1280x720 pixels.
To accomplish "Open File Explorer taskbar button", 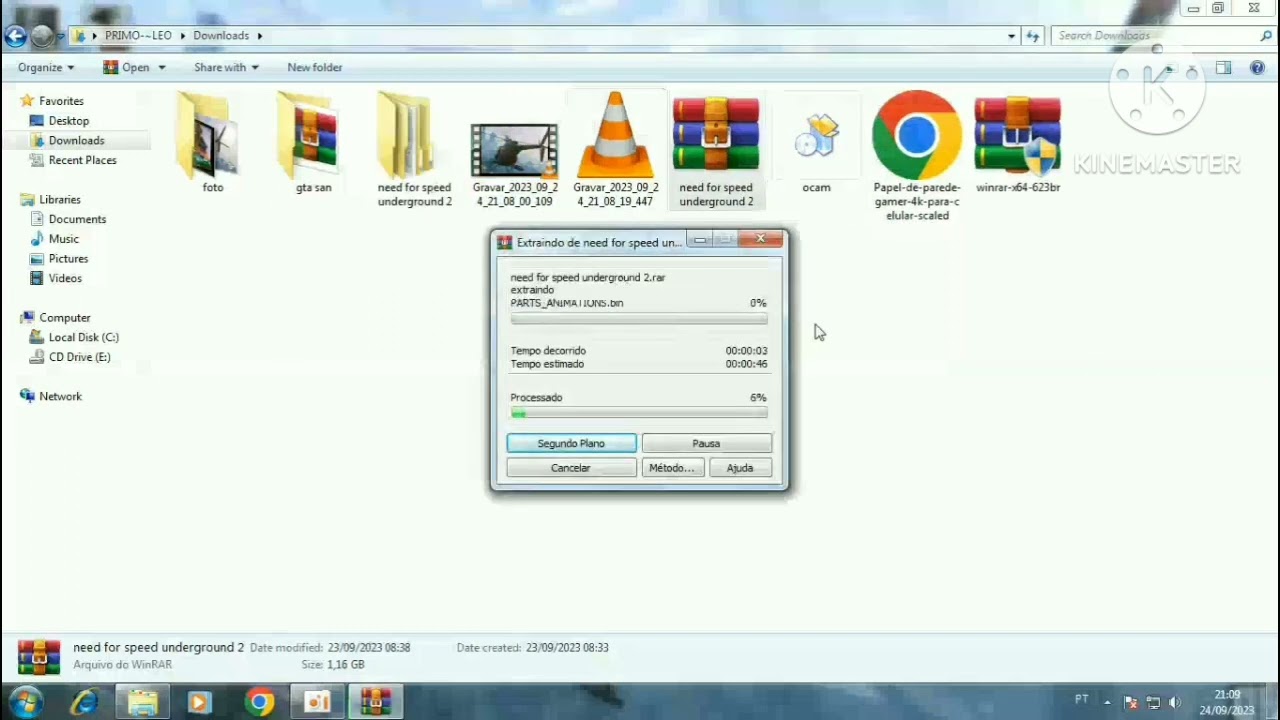I will tap(142, 702).
